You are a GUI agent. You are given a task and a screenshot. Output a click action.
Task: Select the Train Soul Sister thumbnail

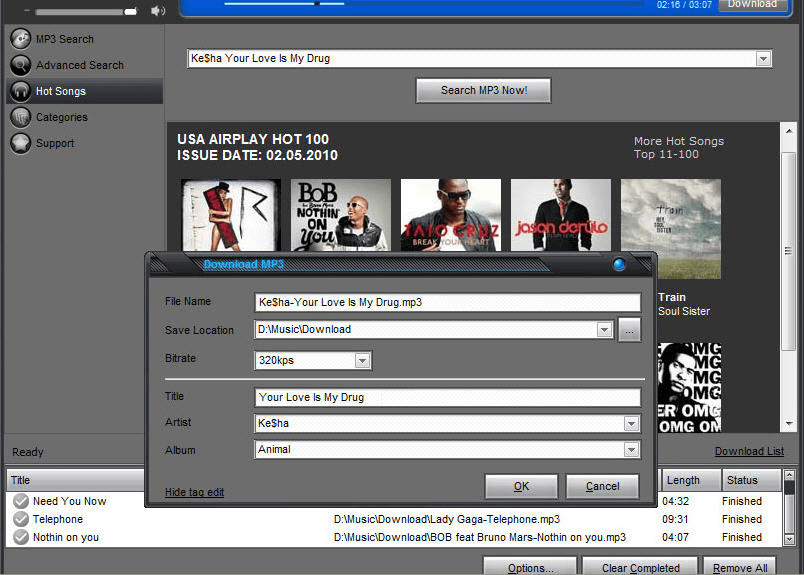tap(671, 229)
